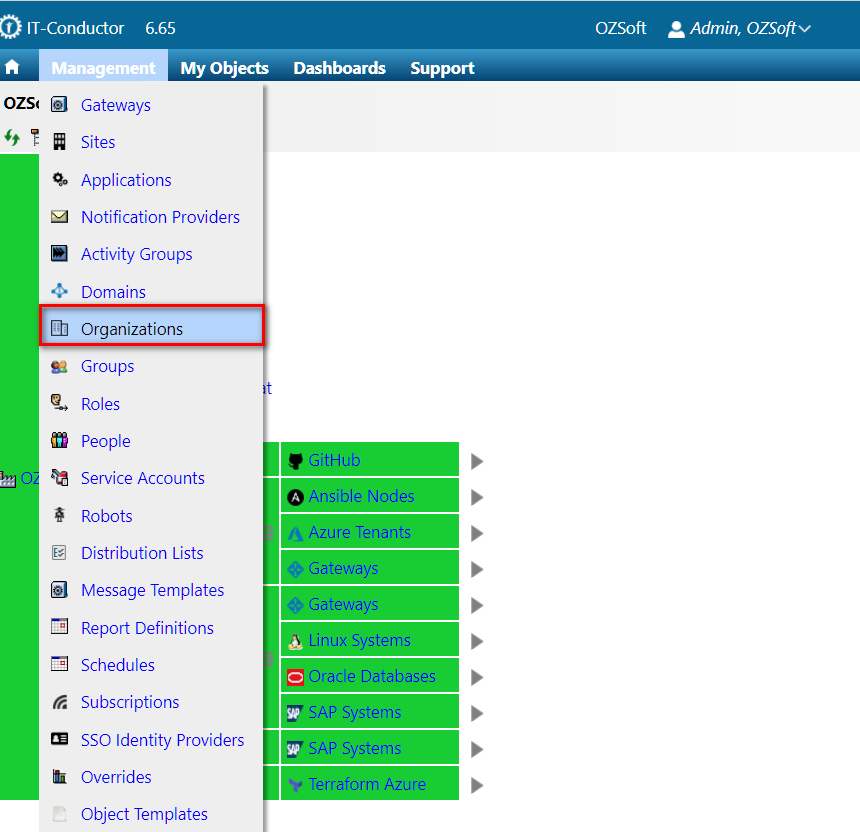This screenshot has width=860, height=832.
Task: Click the user avatar icon
Action: point(676,29)
